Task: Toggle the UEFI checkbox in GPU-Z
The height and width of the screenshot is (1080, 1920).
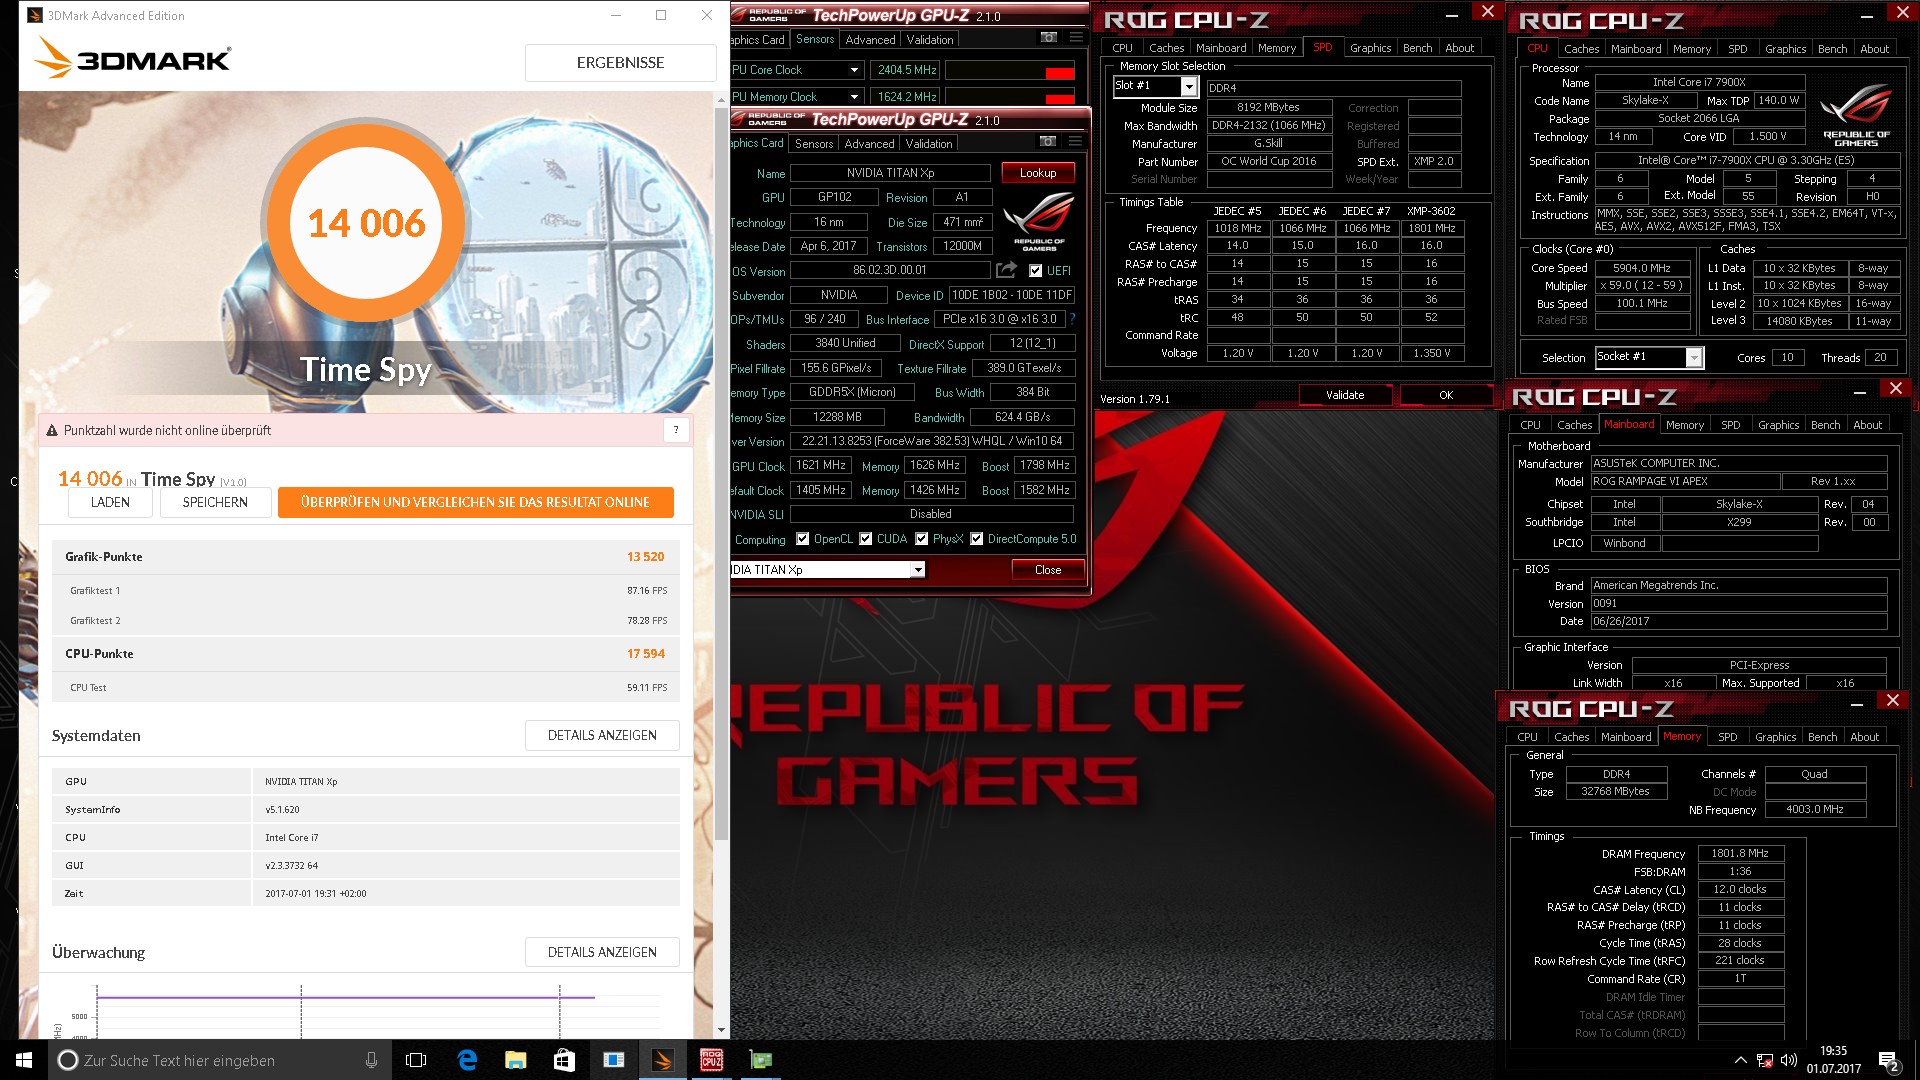Action: 1035,271
